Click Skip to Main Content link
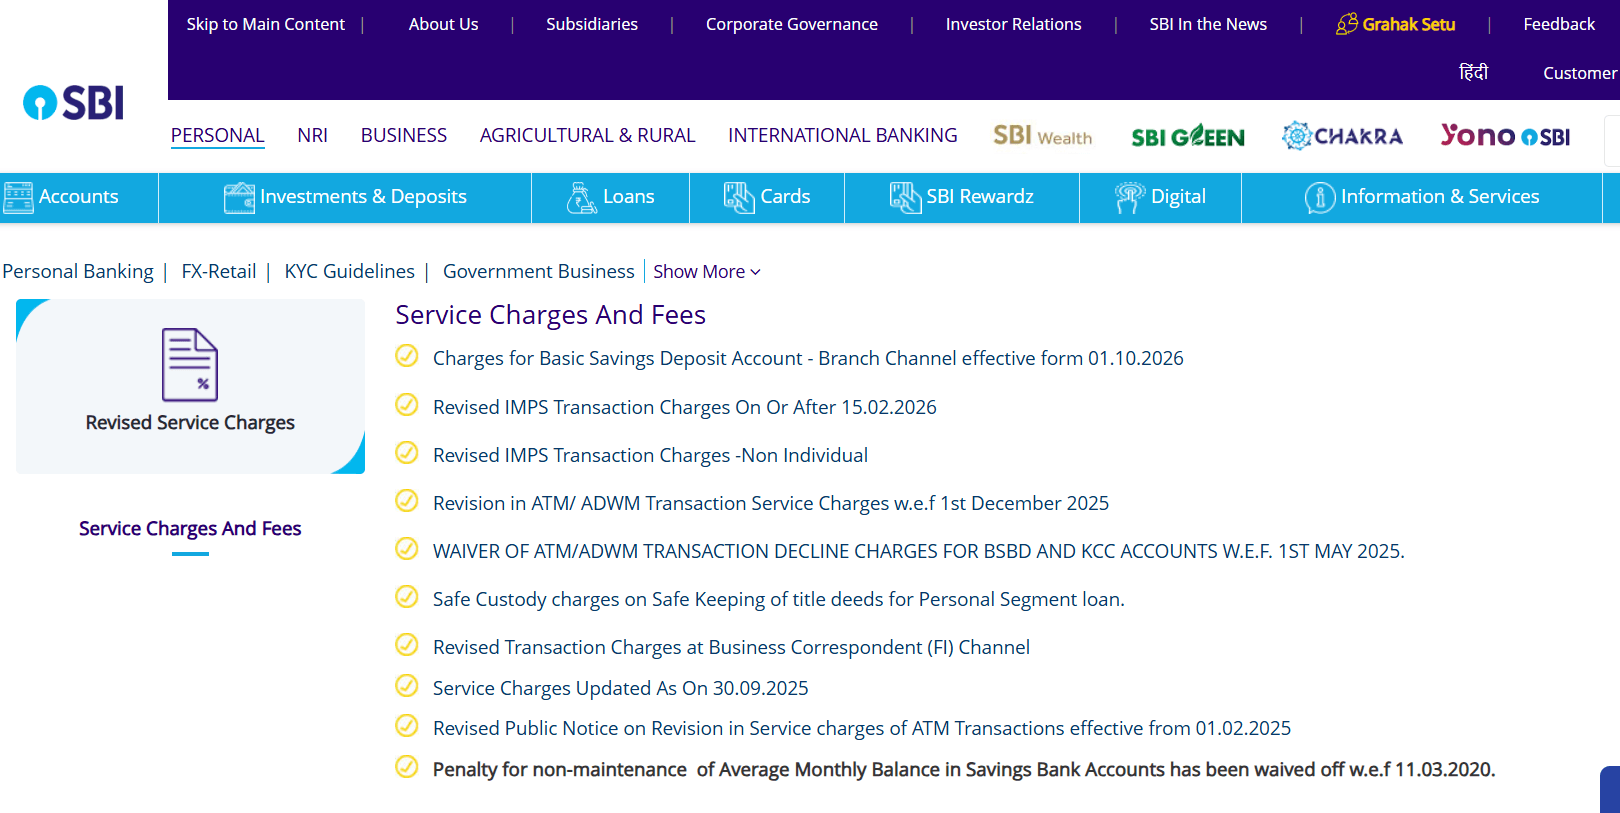Image resolution: width=1620 pixels, height=813 pixels. pos(266,24)
